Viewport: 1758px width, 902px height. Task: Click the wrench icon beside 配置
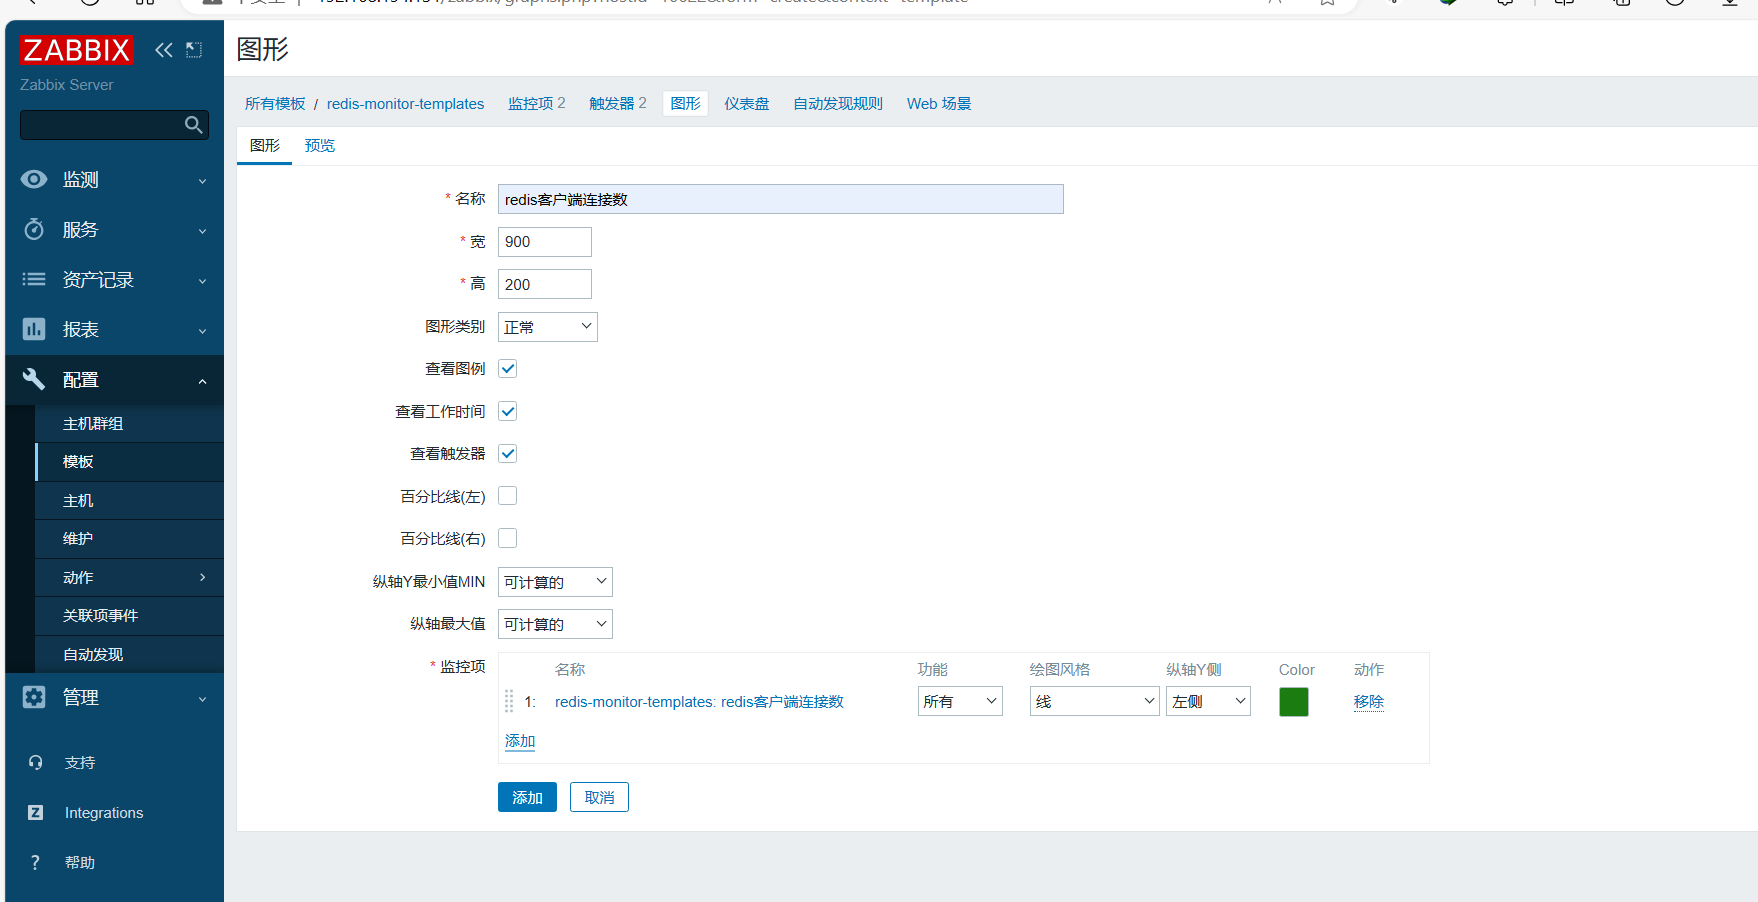click(34, 379)
